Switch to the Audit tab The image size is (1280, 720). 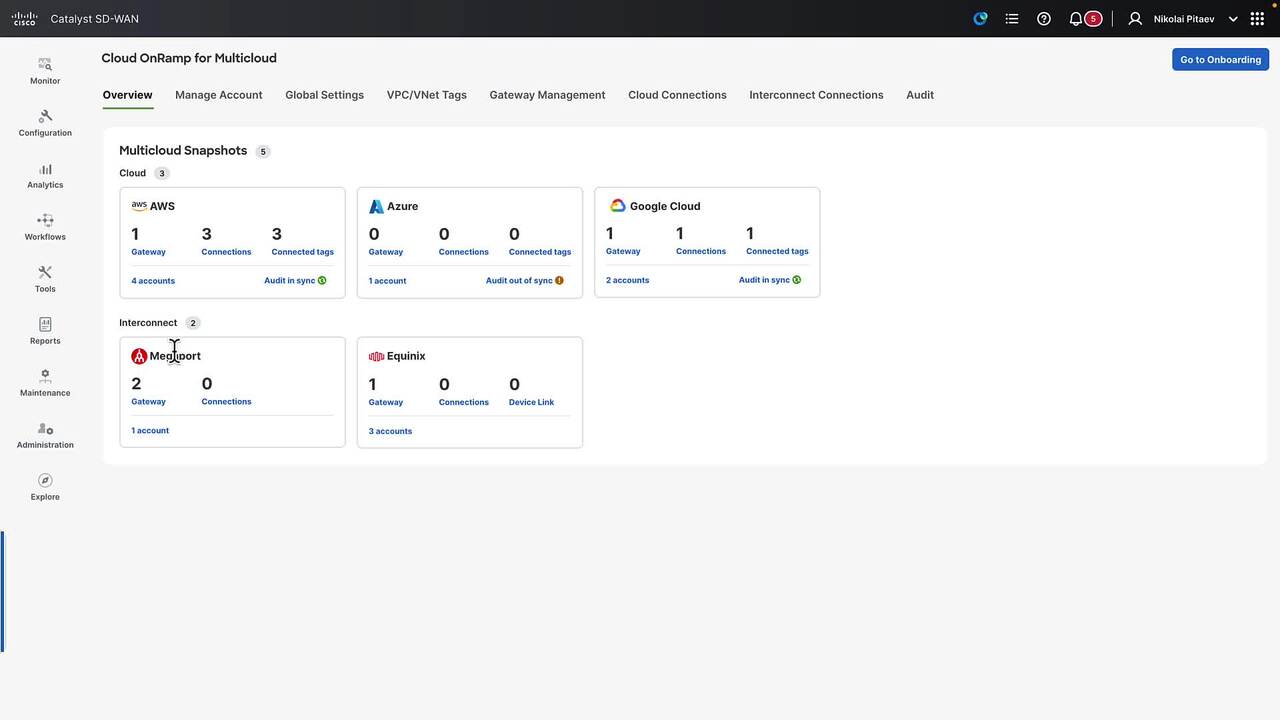[920, 95]
